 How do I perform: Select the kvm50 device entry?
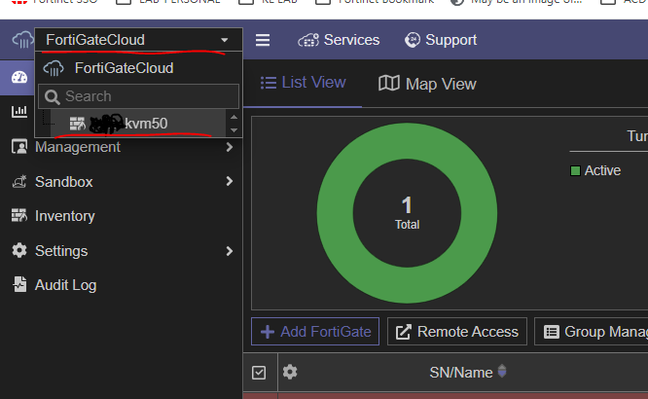pos(138,123)
